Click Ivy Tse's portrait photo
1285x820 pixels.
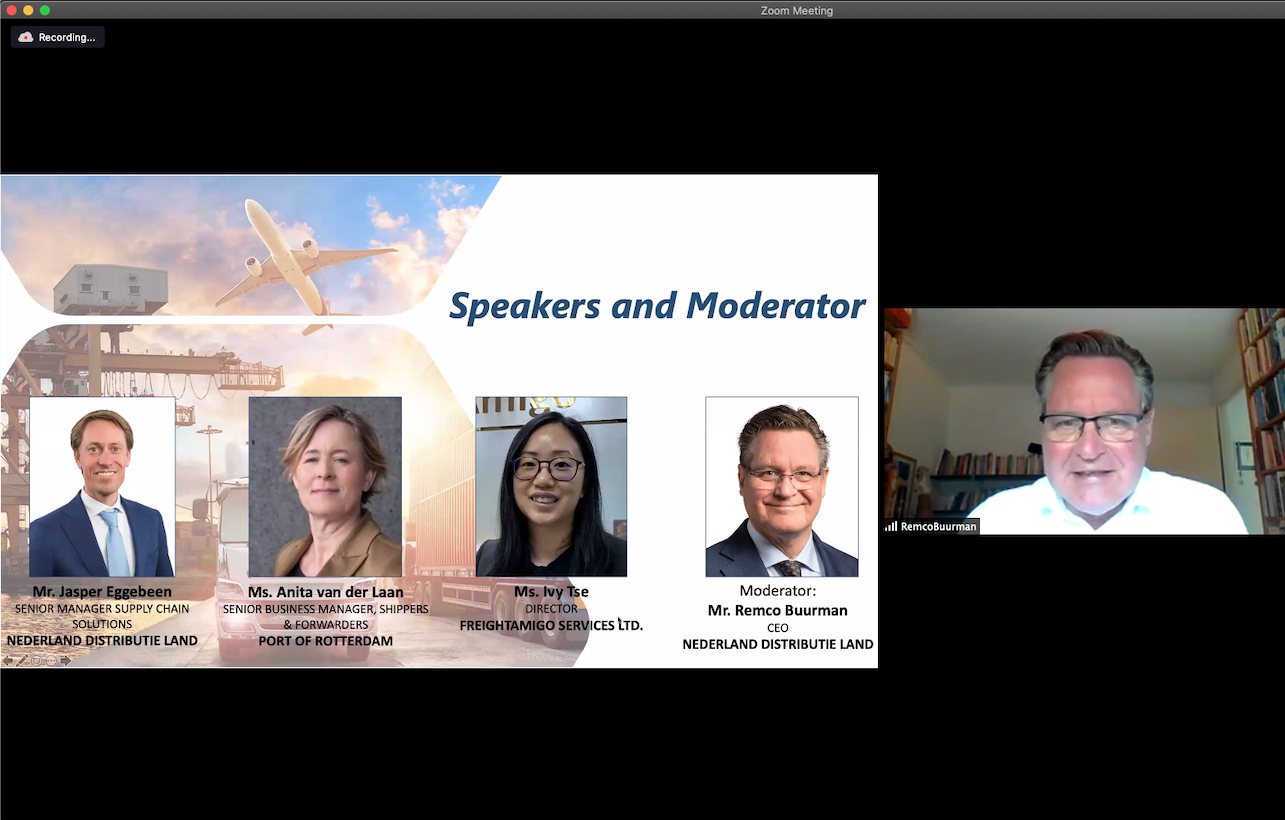551,487
